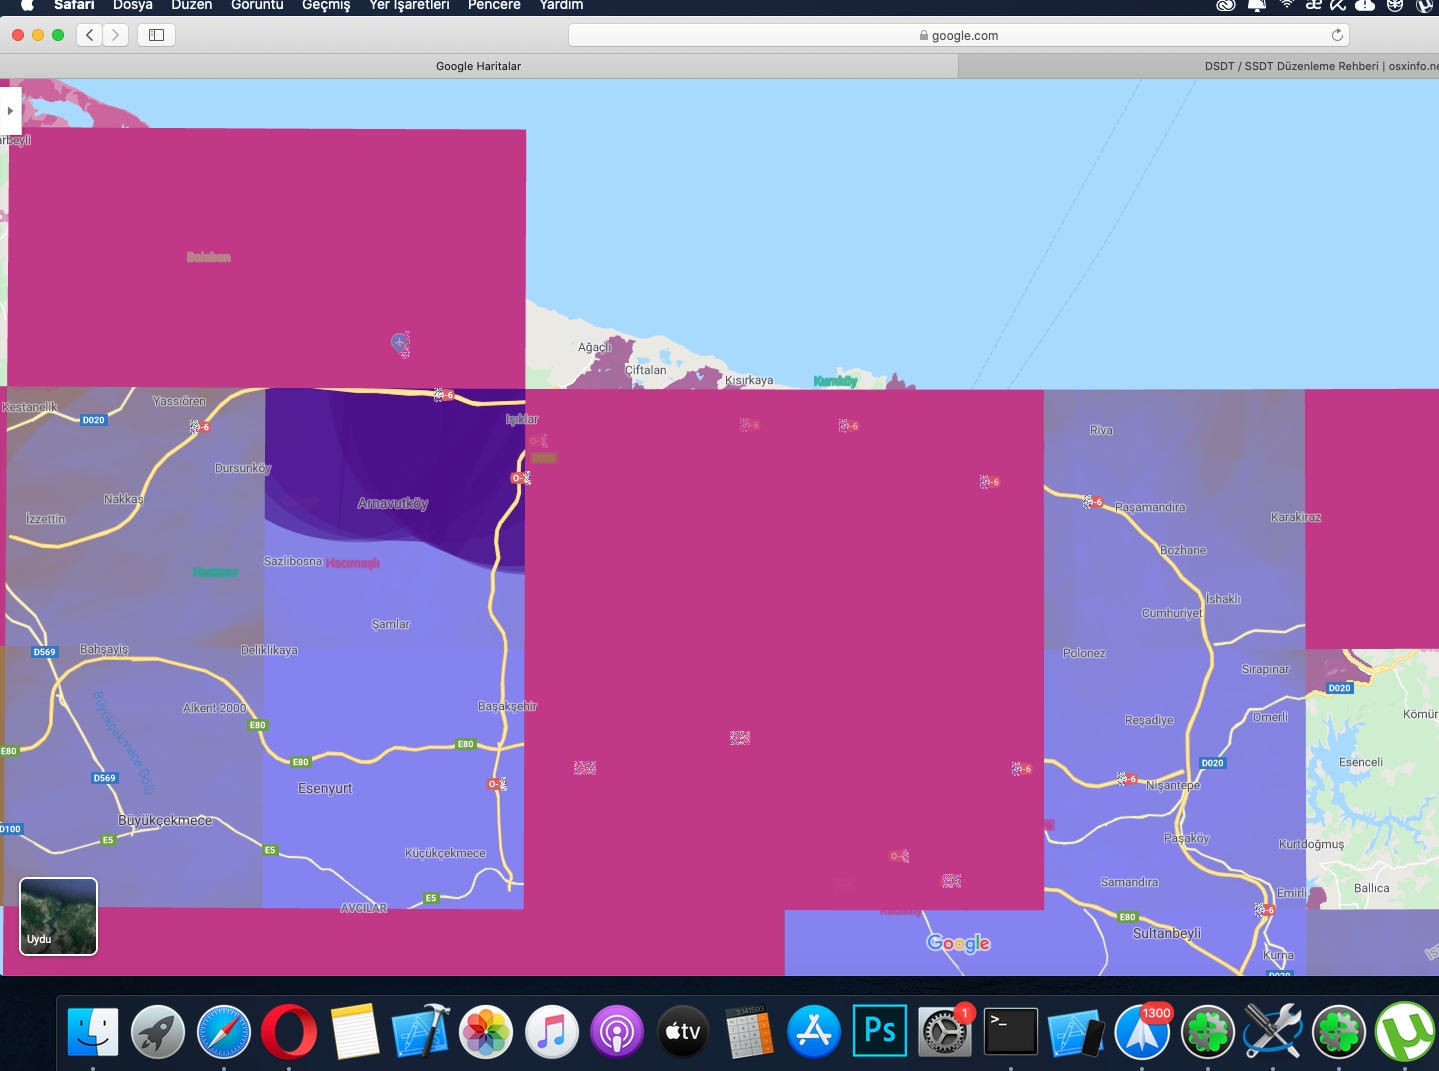Toggle the Safari sidebar button

(156, 35)
